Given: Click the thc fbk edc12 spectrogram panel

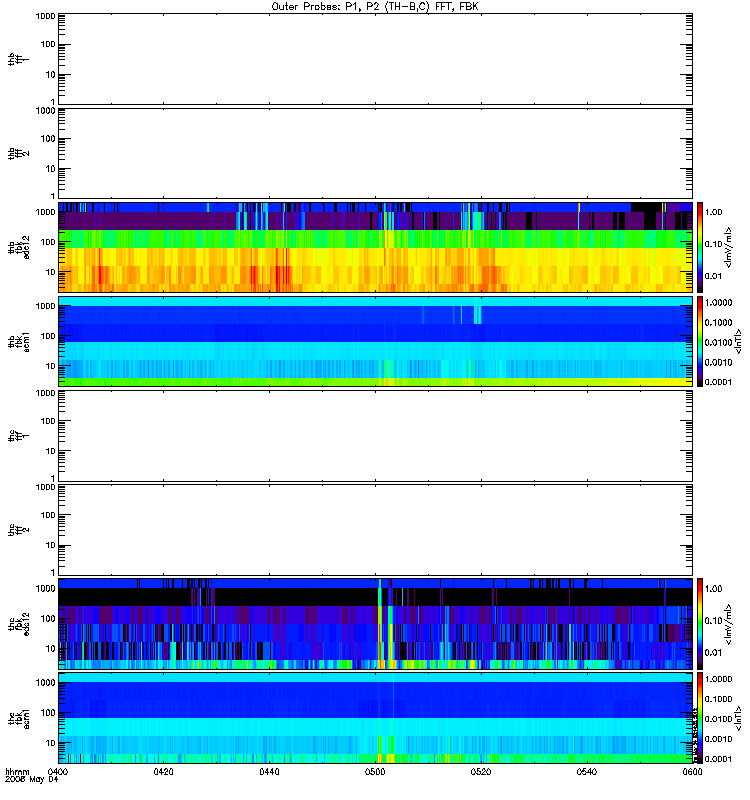Looking at the screenshot, I should 375,624.
